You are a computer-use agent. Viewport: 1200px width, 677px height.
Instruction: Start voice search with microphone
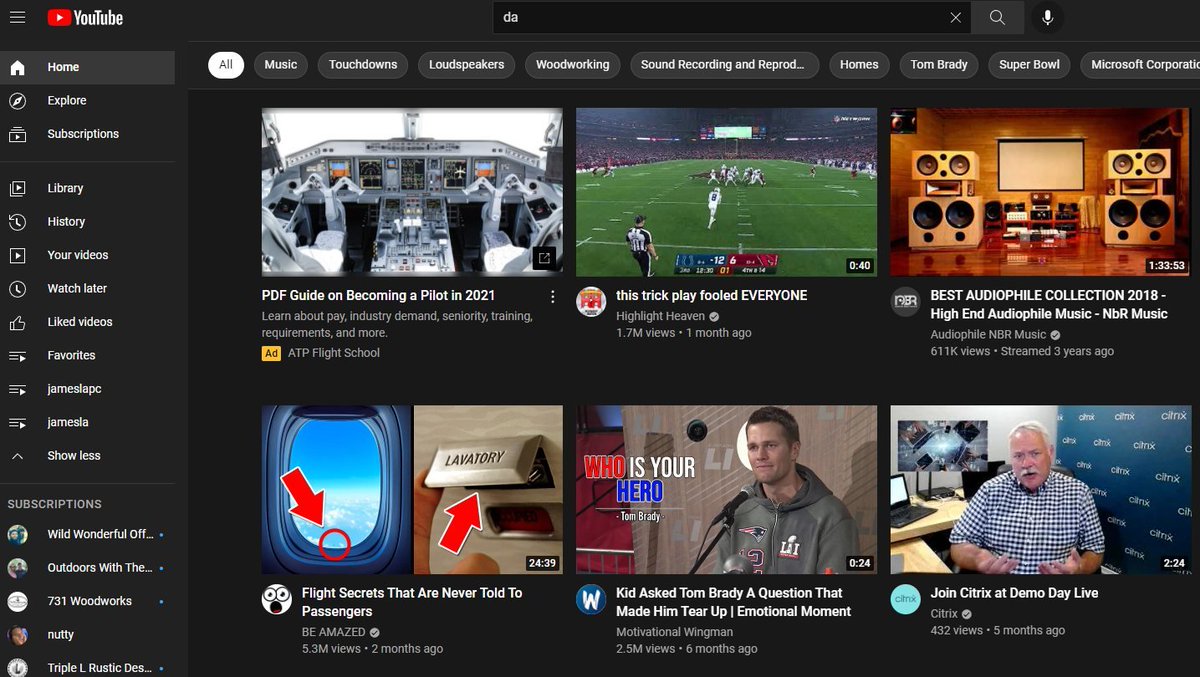(1048, 17)
